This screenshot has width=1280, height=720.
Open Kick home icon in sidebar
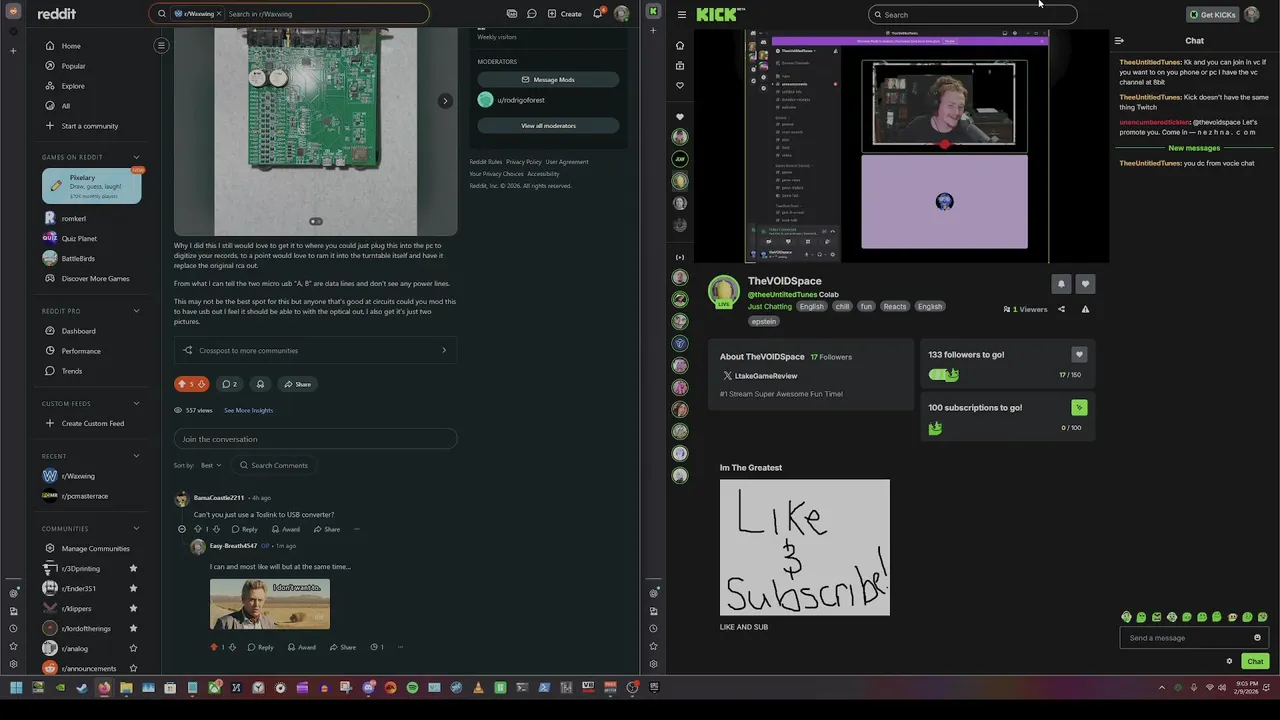680,45
